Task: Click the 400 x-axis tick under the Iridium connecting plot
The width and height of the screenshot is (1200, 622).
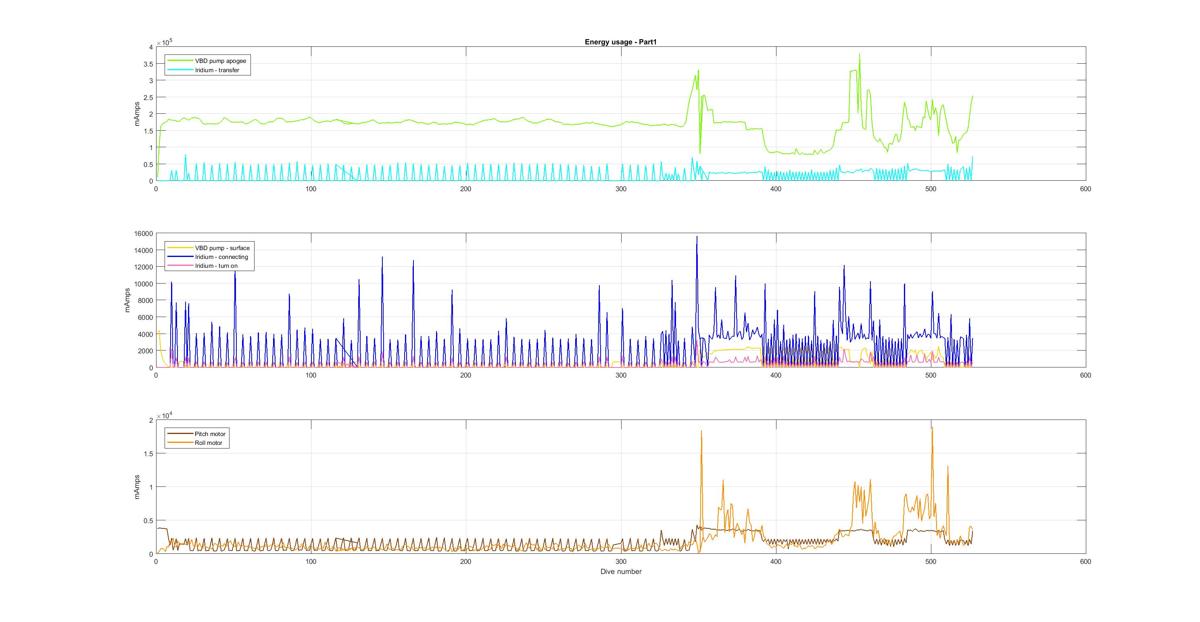Action: 775,376
